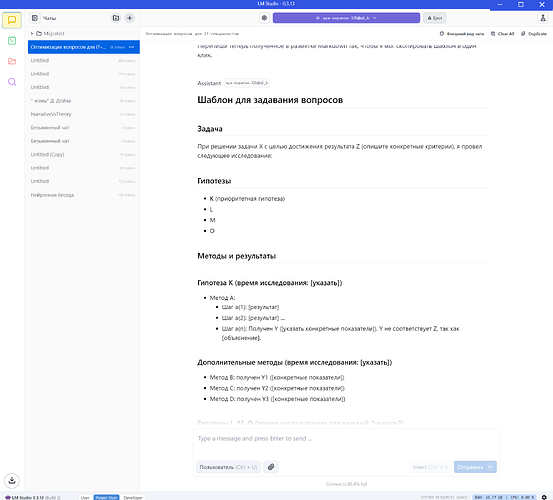Click the Clear All button

point(503,34)
